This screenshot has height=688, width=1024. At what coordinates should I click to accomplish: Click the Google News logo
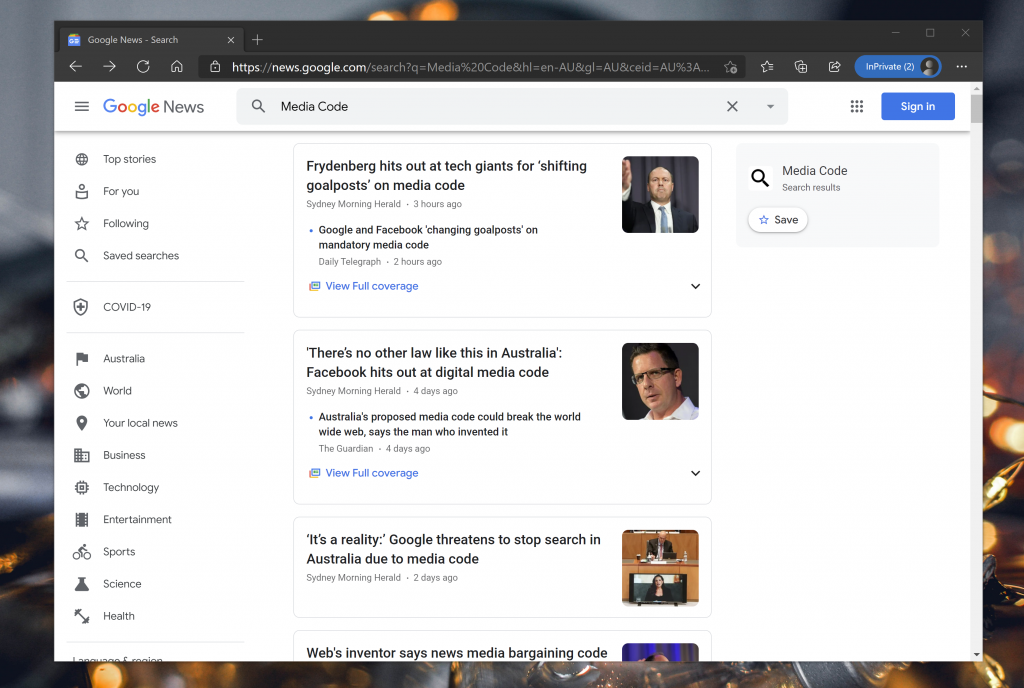[153, 106]
